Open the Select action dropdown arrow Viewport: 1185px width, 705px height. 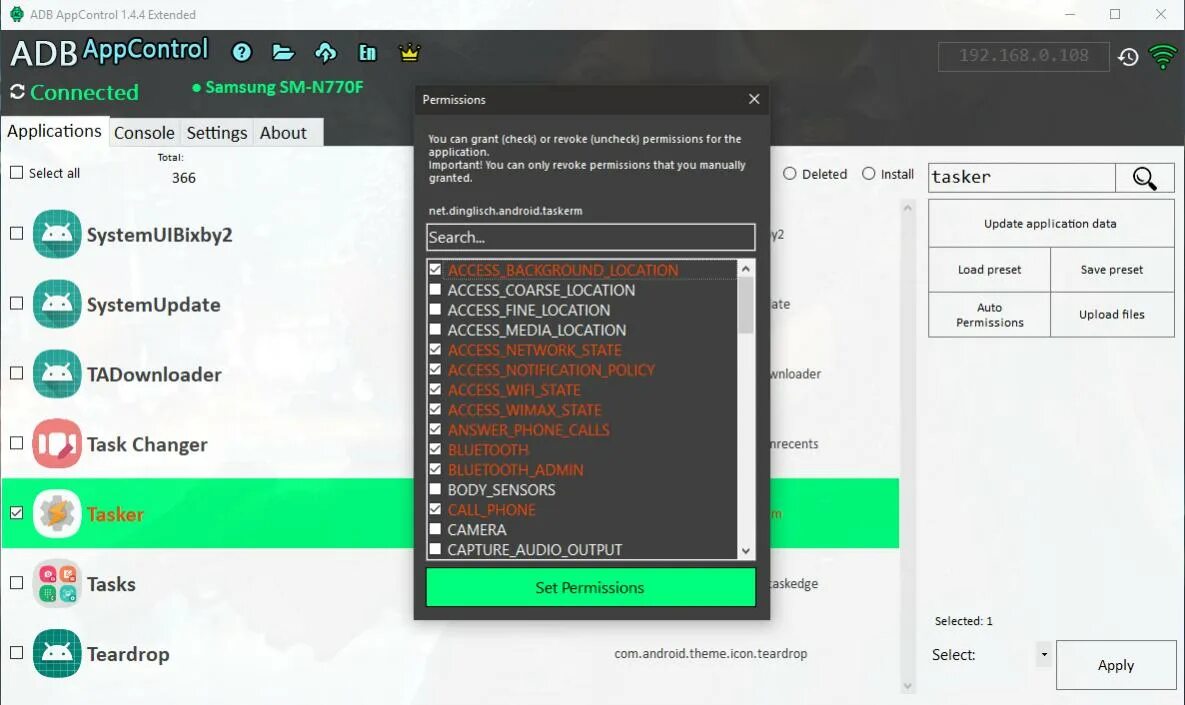[x=1044, y=654]
